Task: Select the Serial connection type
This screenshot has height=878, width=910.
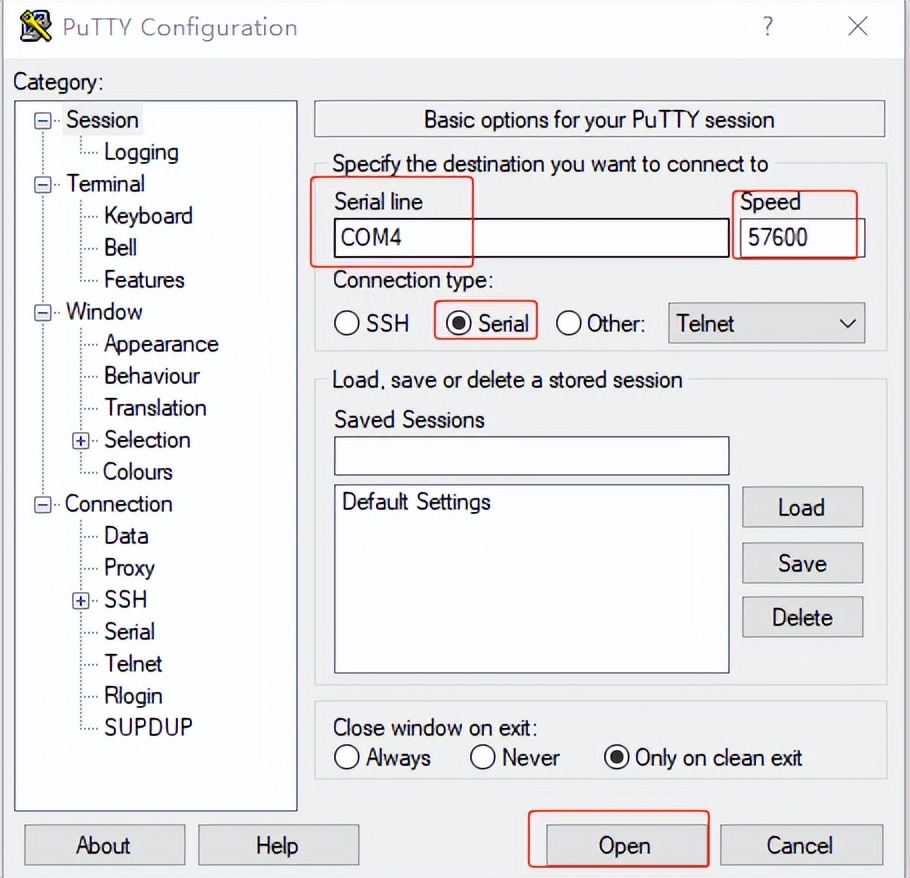Action: point(460,324)
